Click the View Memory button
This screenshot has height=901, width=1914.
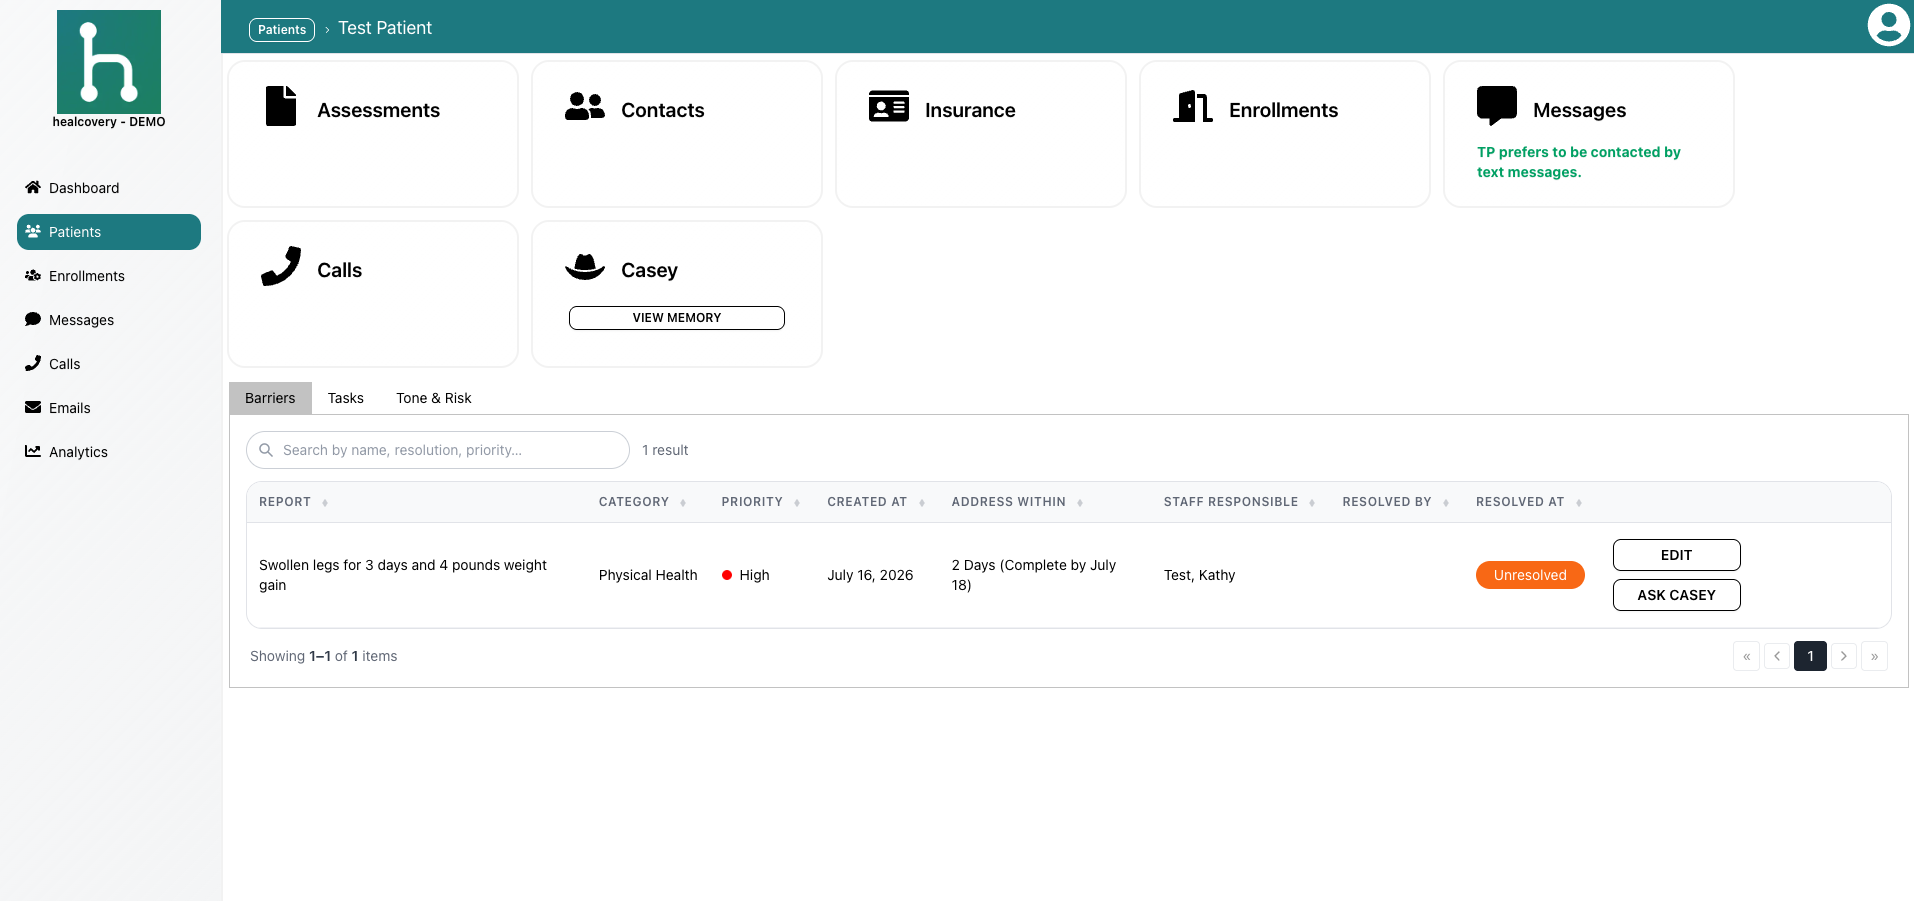(x=677, y=318)
